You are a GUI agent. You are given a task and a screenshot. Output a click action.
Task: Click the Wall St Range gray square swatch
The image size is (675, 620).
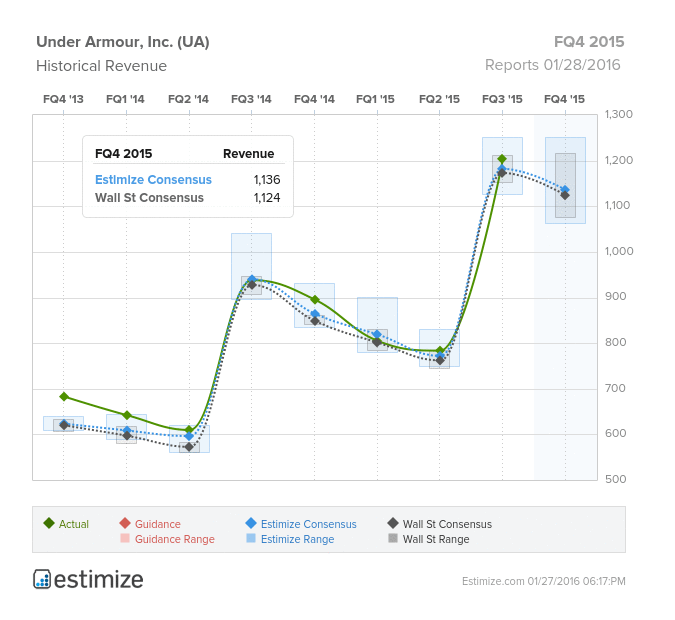pyautogui.click(x=393, y=538)
